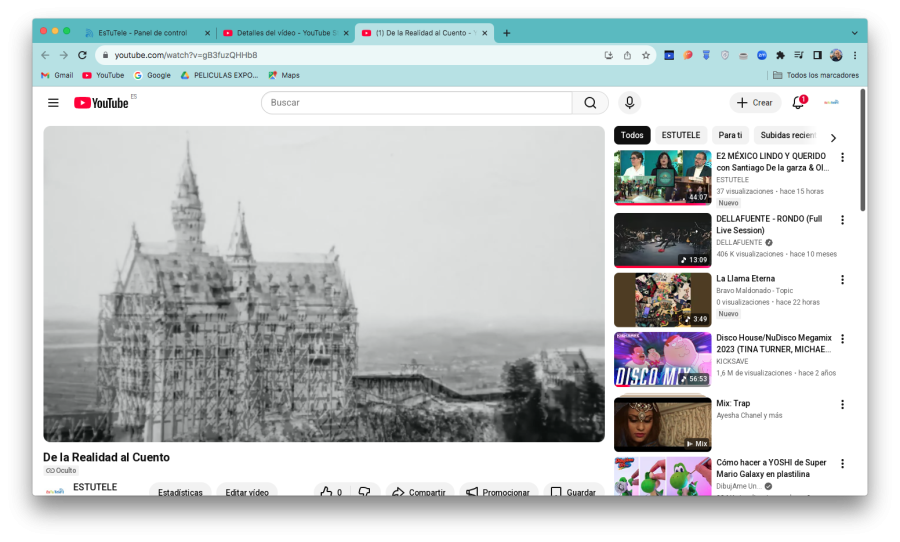Open the Disco House/NuDisco Megamix thumbnail
900x542 pixels.
(x=662, y=359)
